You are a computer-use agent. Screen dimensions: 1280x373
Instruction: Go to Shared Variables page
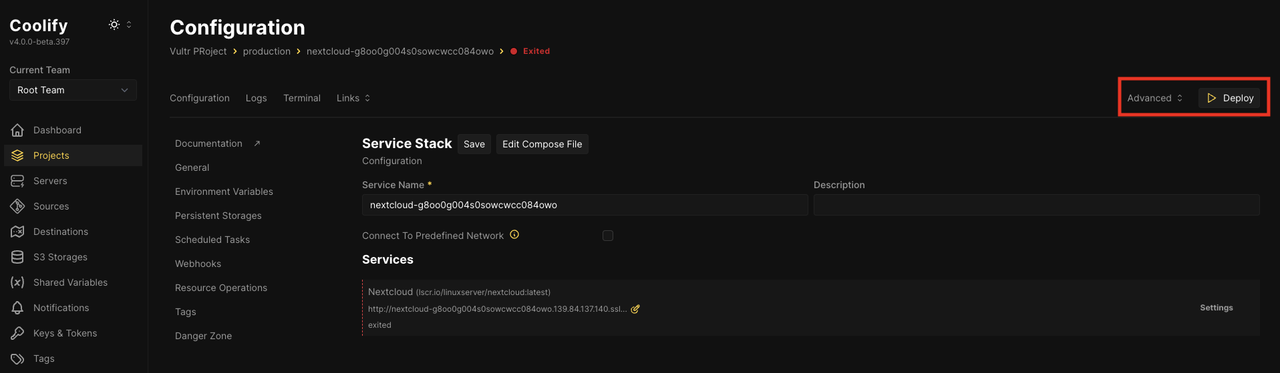[x=70, y=283]
